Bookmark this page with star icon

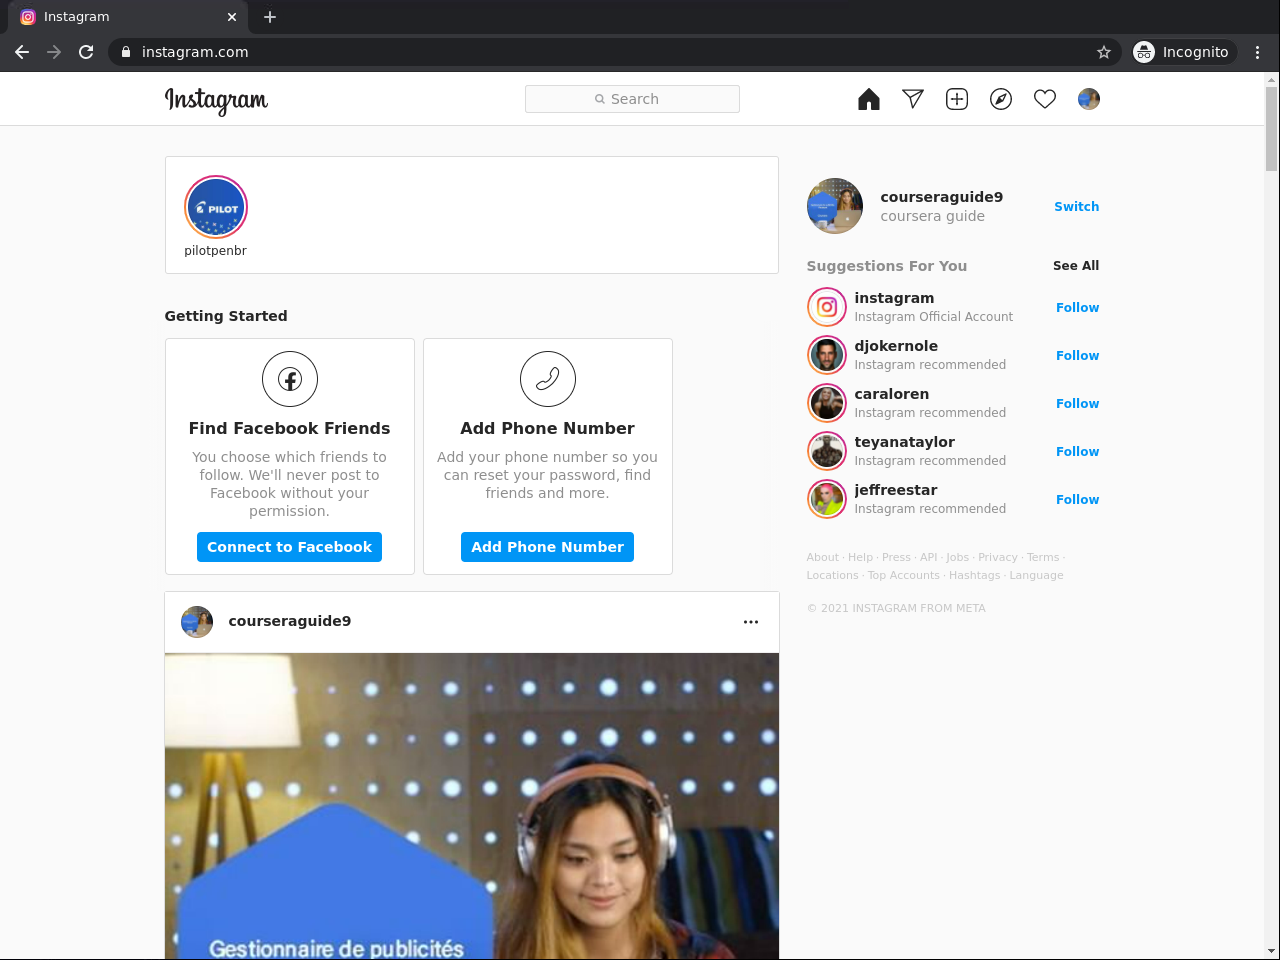coord(1104,52)
